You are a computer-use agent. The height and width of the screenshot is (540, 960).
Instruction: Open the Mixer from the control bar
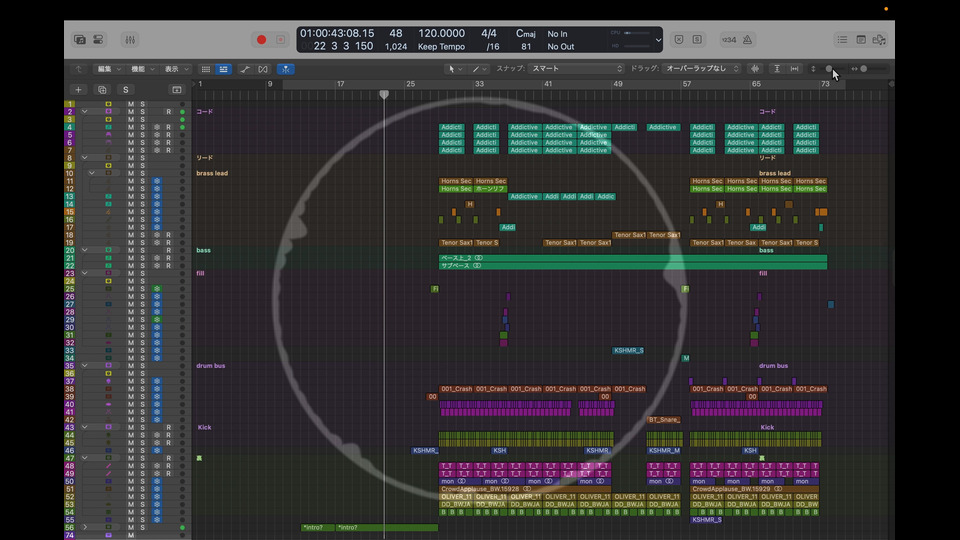coord(132,39)
